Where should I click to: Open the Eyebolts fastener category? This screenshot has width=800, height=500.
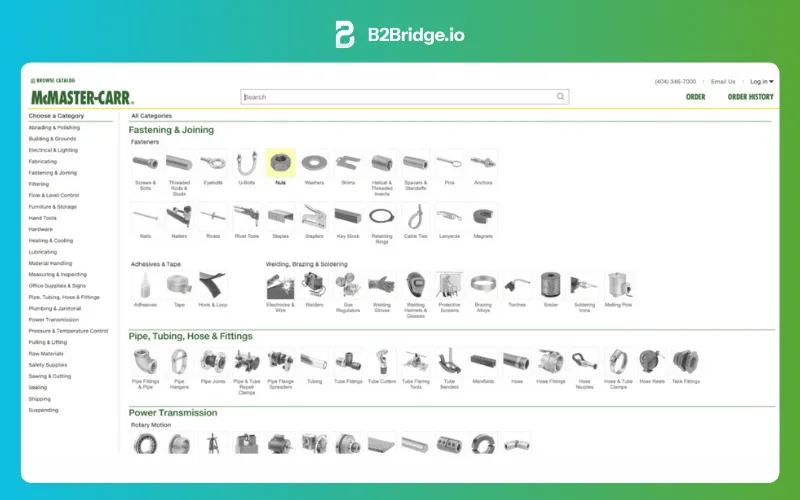coord(213,163)
